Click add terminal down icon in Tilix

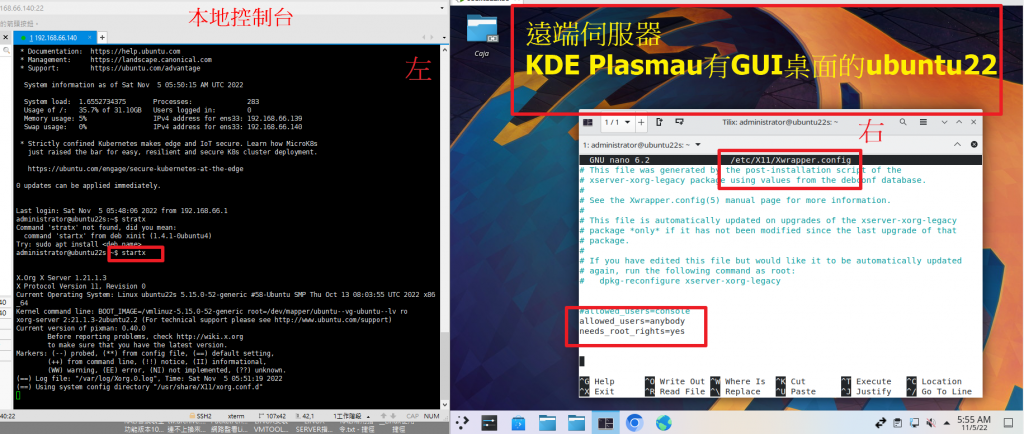679,122
